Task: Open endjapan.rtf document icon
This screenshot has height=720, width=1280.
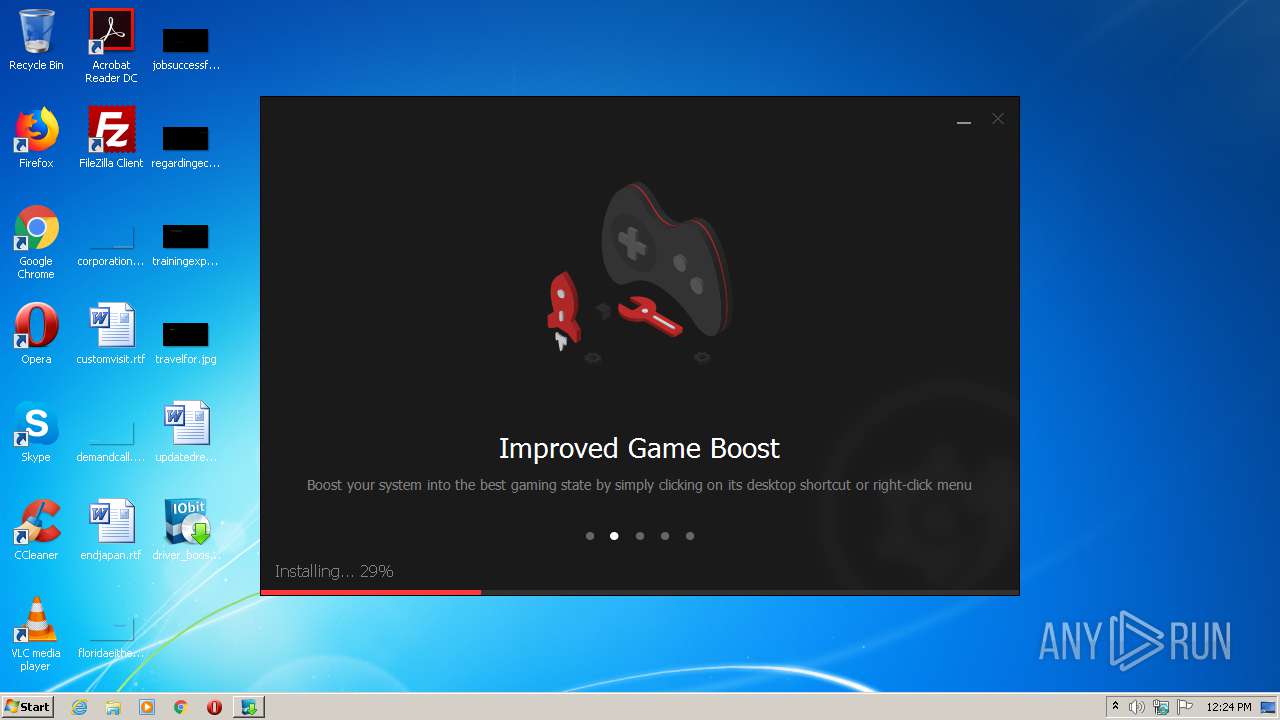Action: pos(111,530)
